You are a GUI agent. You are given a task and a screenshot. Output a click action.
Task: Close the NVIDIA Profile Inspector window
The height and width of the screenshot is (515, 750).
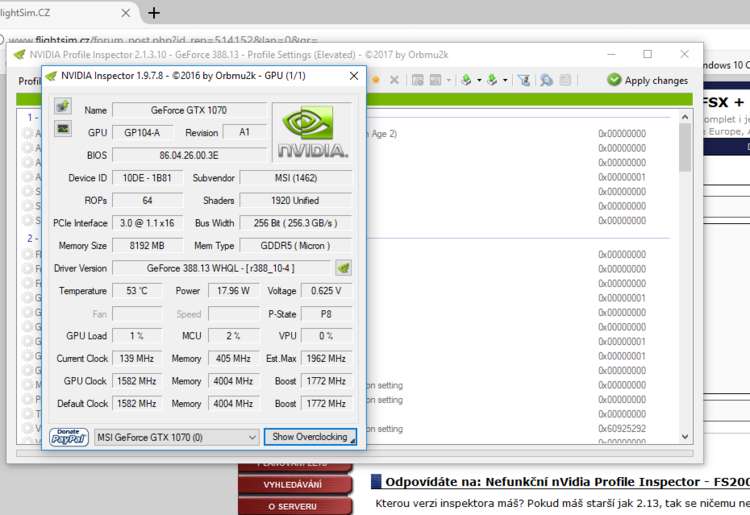pos(684,54)
